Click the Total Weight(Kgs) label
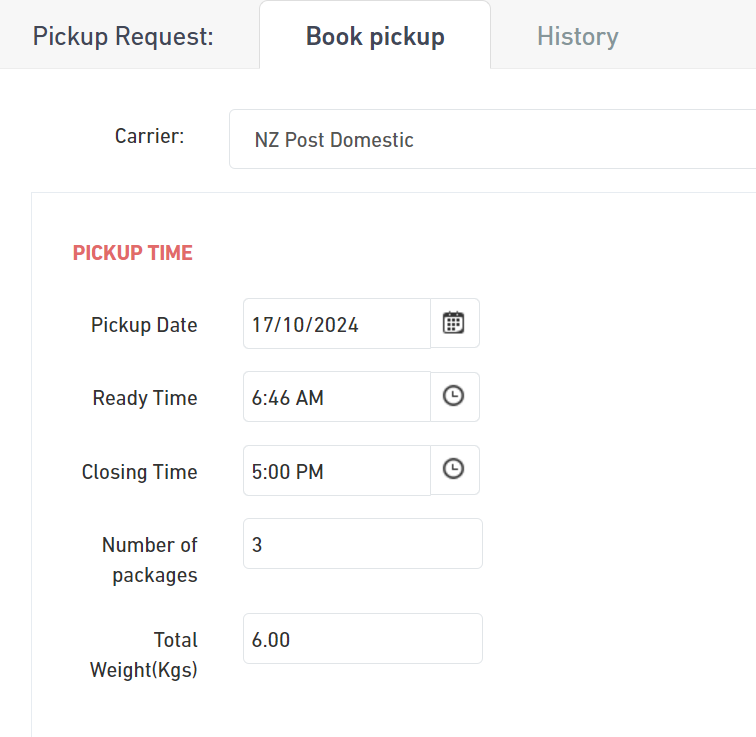The image size is (756, 737). [144, 655]
